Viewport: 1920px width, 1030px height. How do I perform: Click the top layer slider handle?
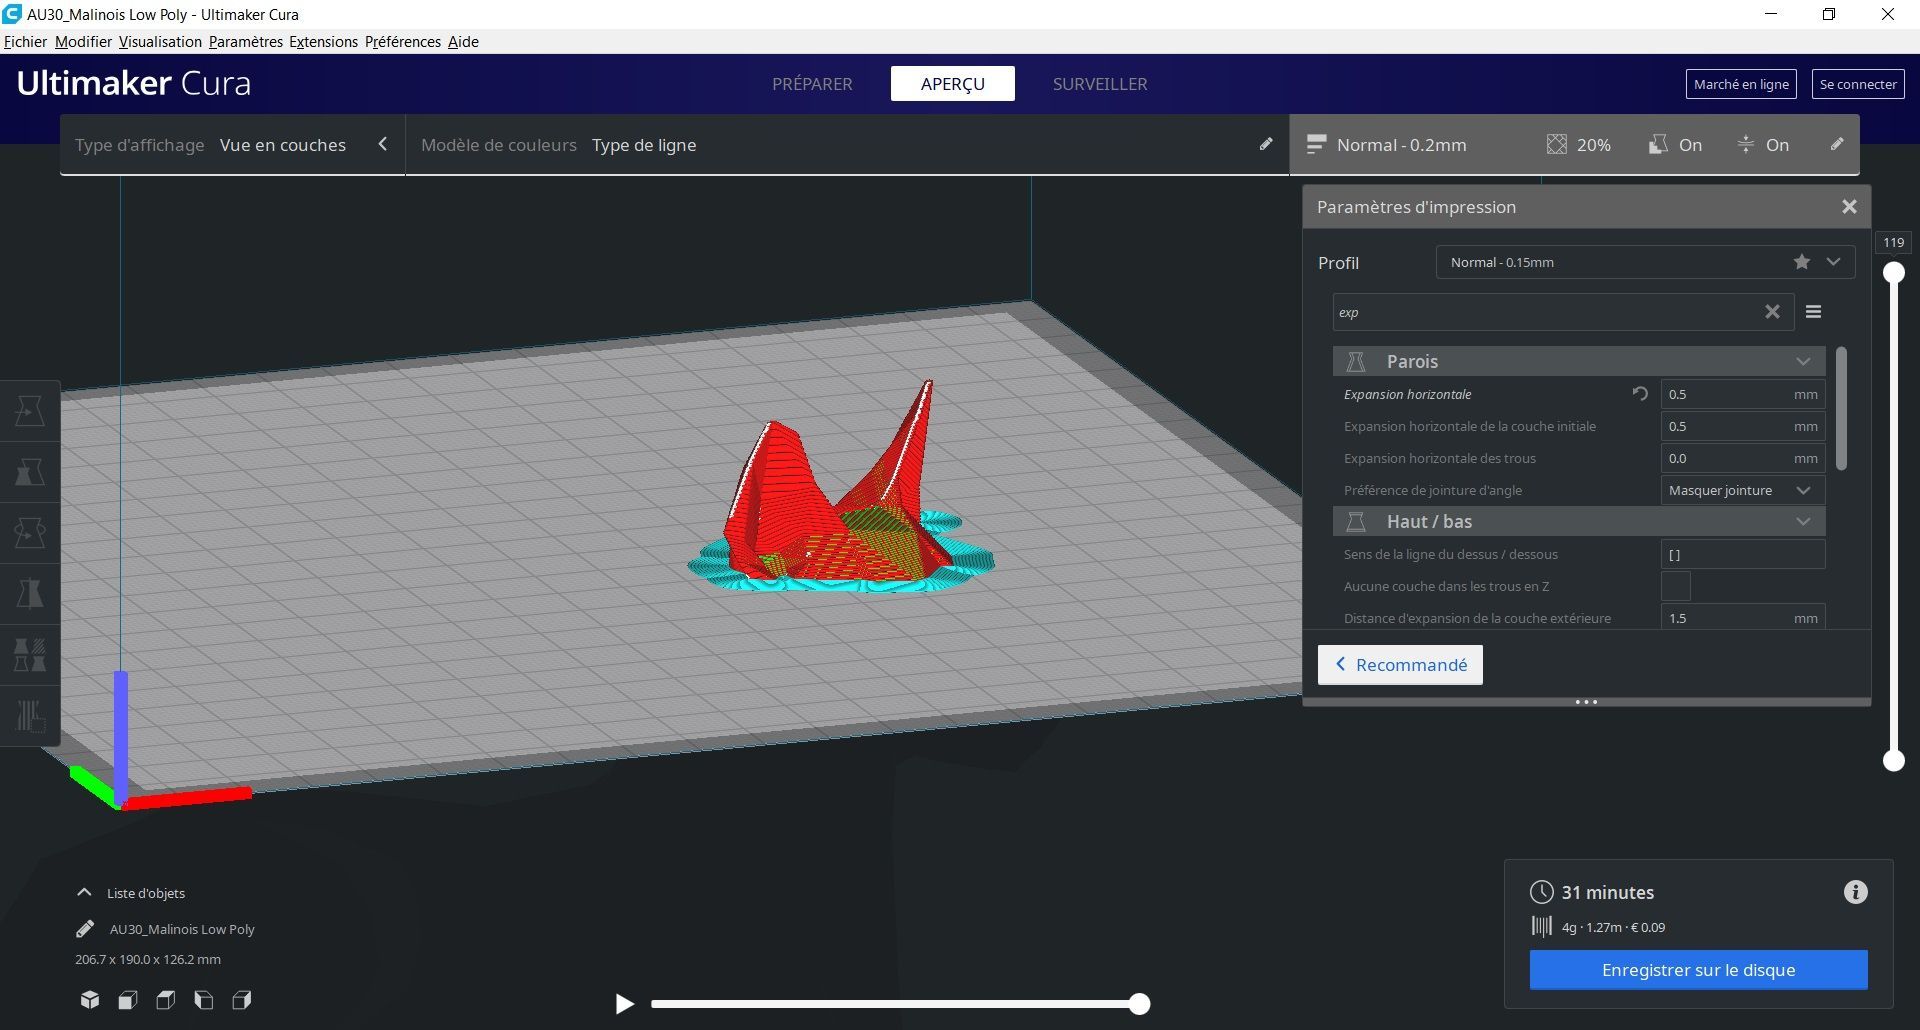click(x=1894, y=272)
